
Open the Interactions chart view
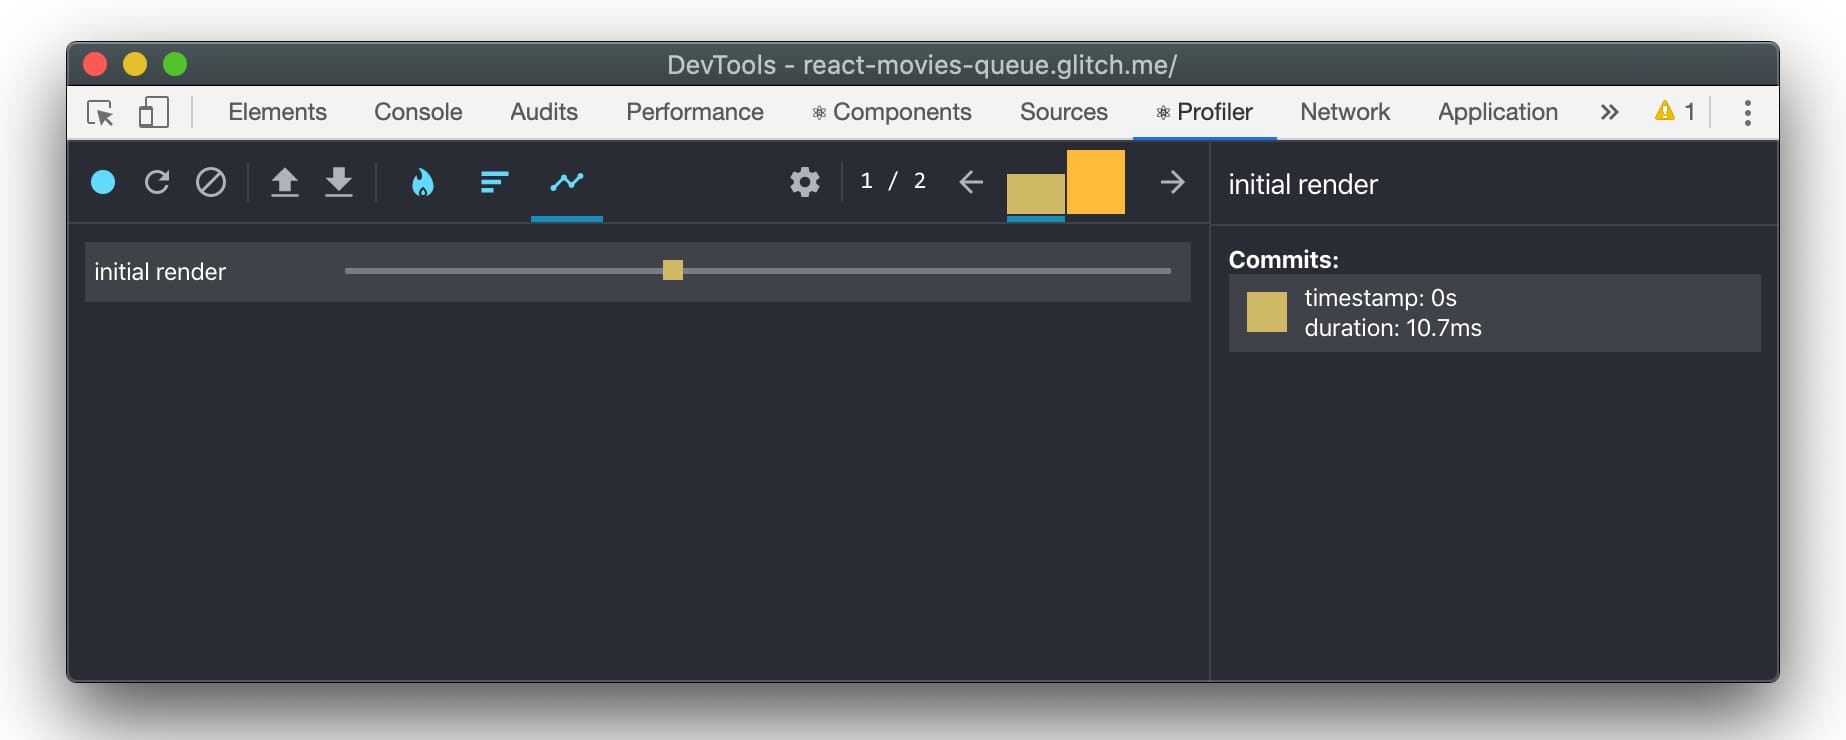click(566, 182)
